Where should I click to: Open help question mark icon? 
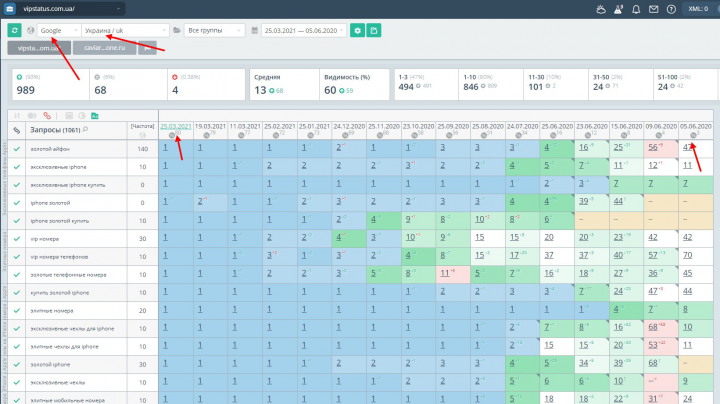(x=671, y=9)
